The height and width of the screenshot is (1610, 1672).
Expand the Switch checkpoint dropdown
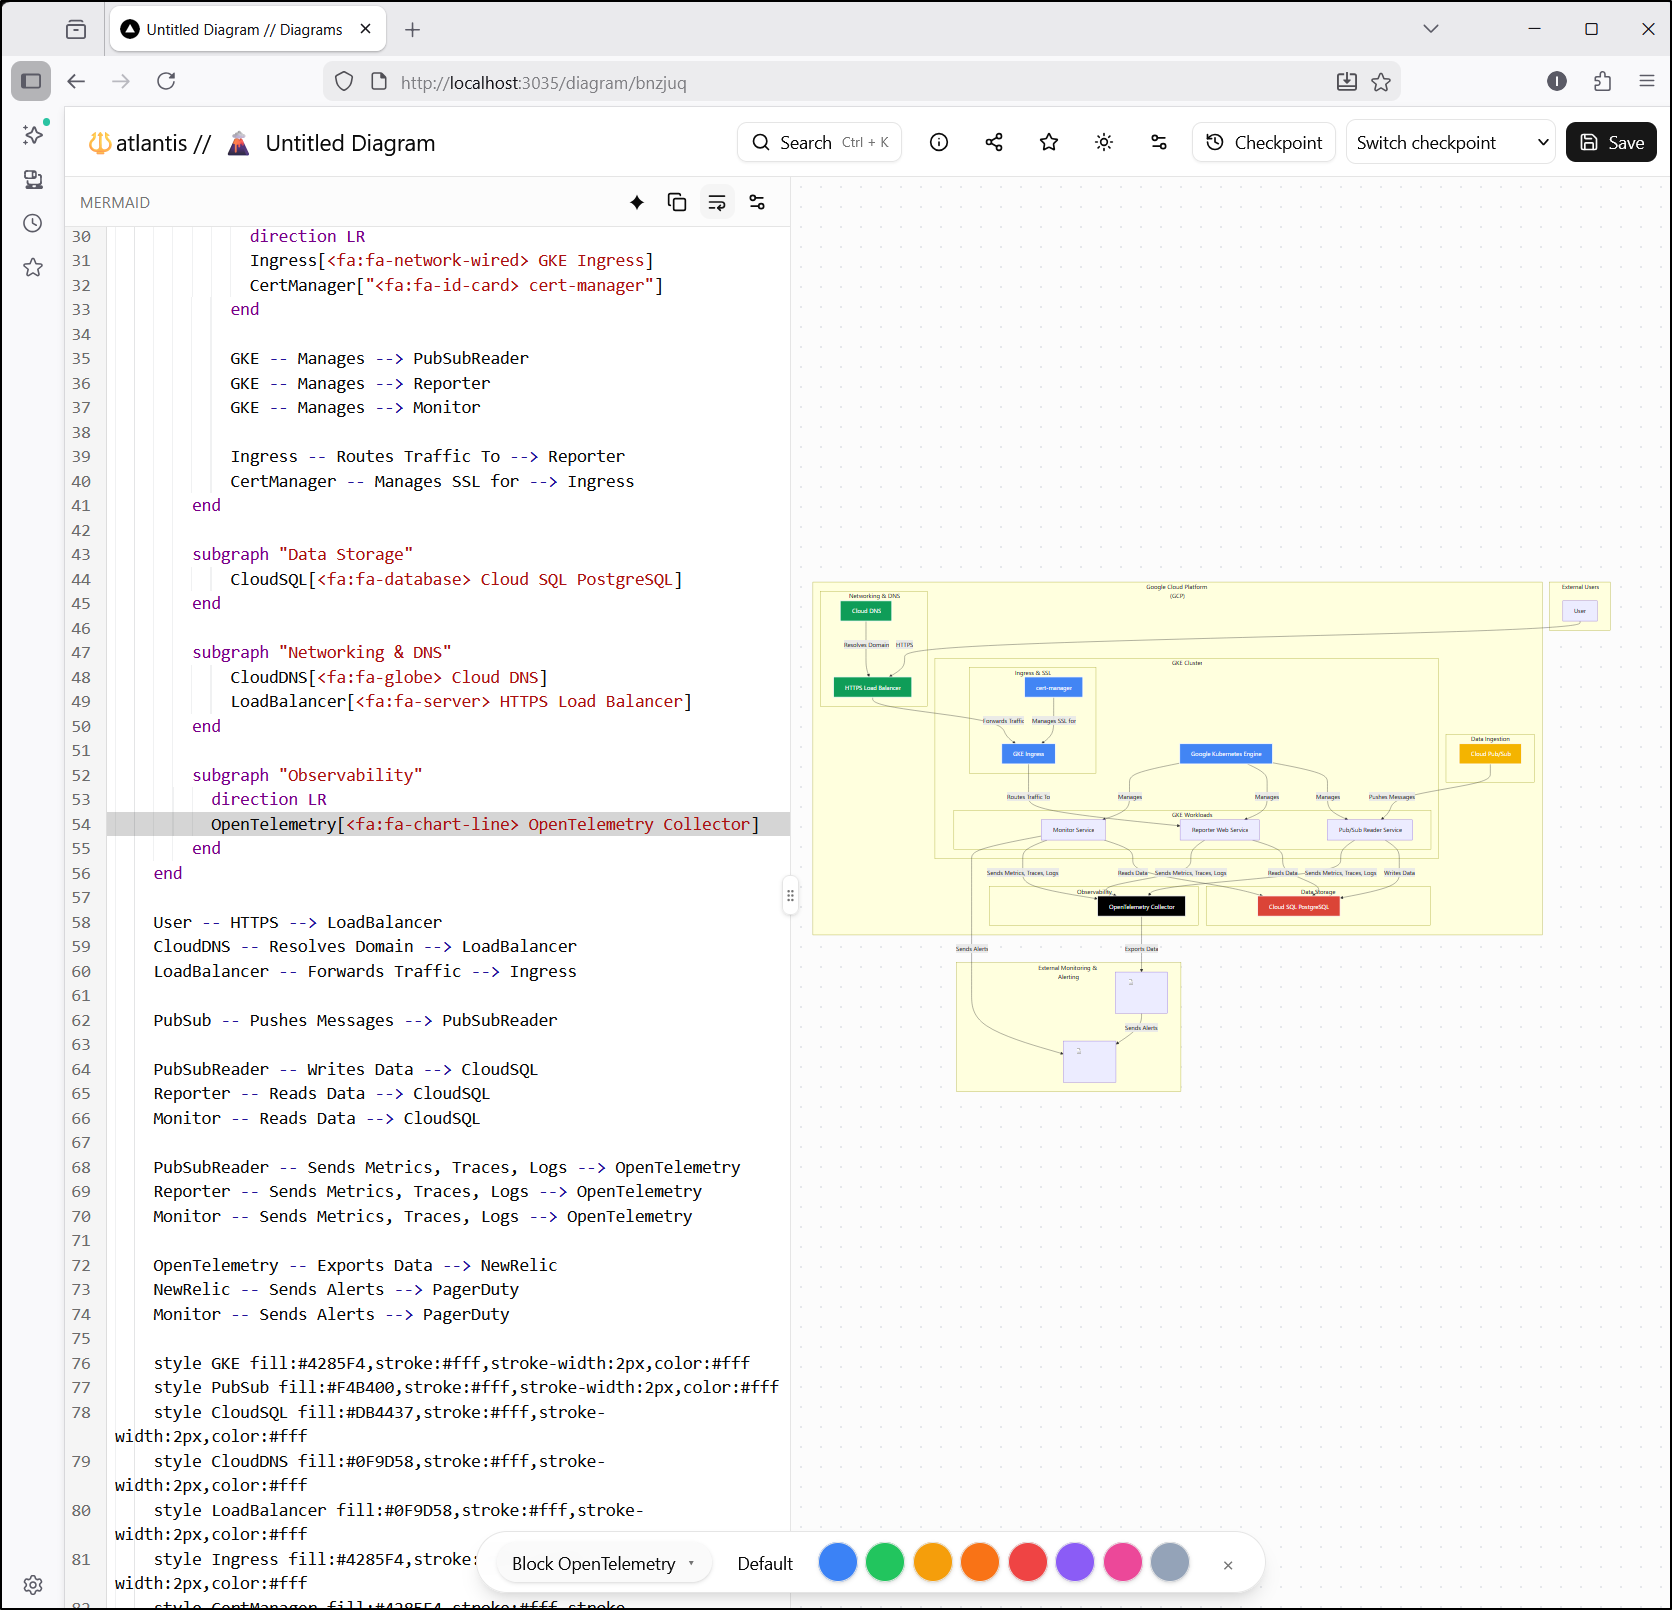1451,143
